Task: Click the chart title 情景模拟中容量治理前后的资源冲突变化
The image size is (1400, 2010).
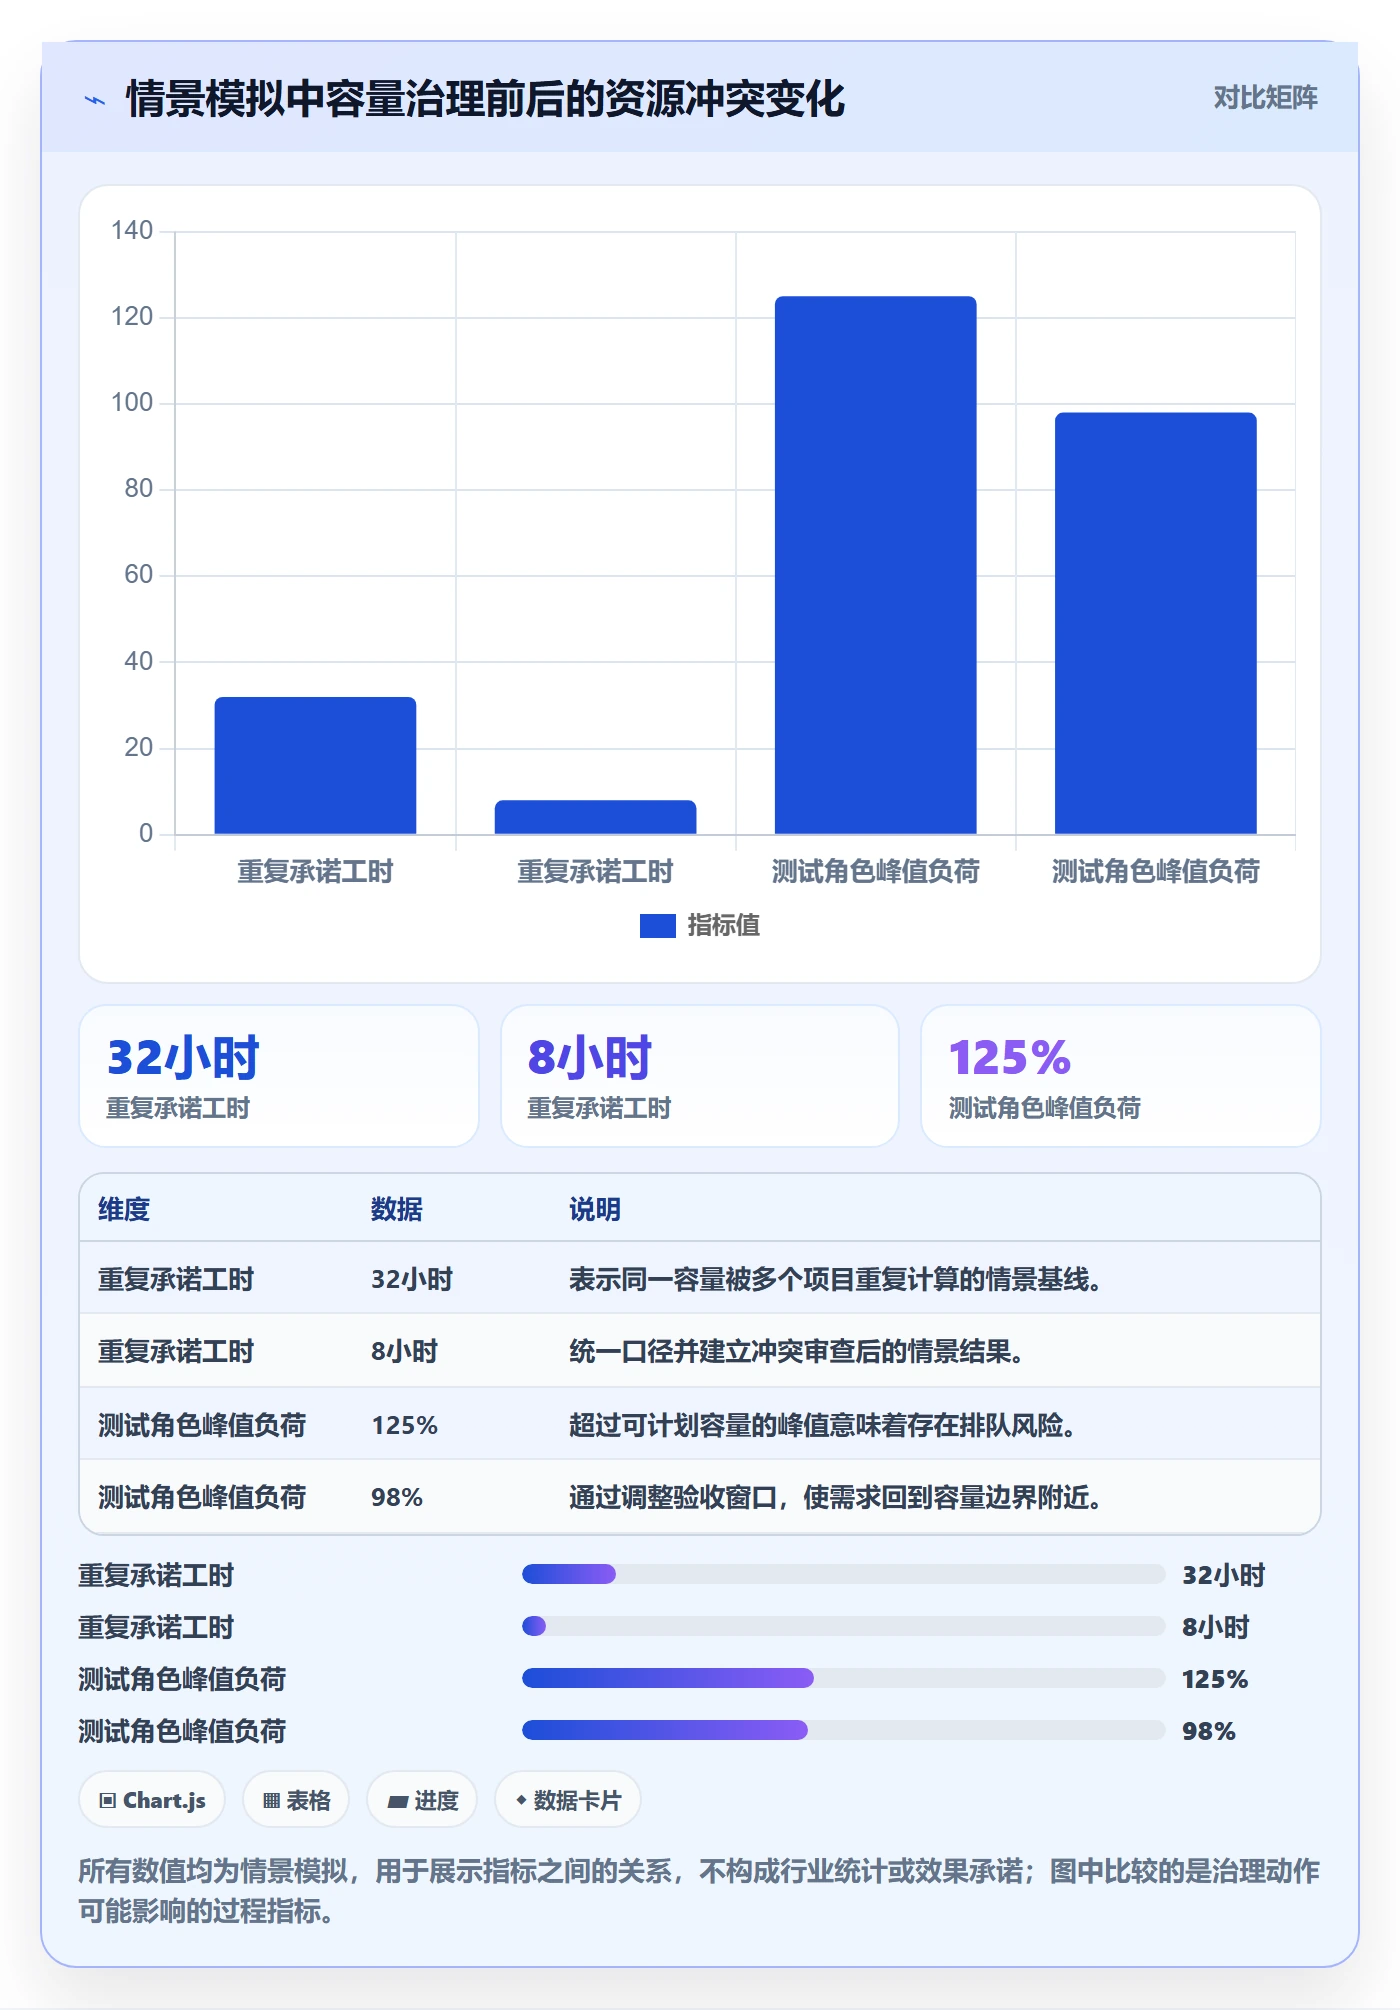Action: tap(485, 99)
